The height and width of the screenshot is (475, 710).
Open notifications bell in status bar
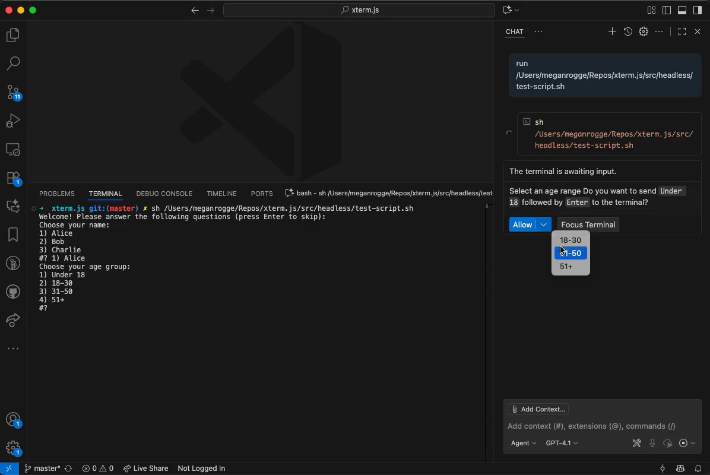pyautogui.click(x=698, y=468)
